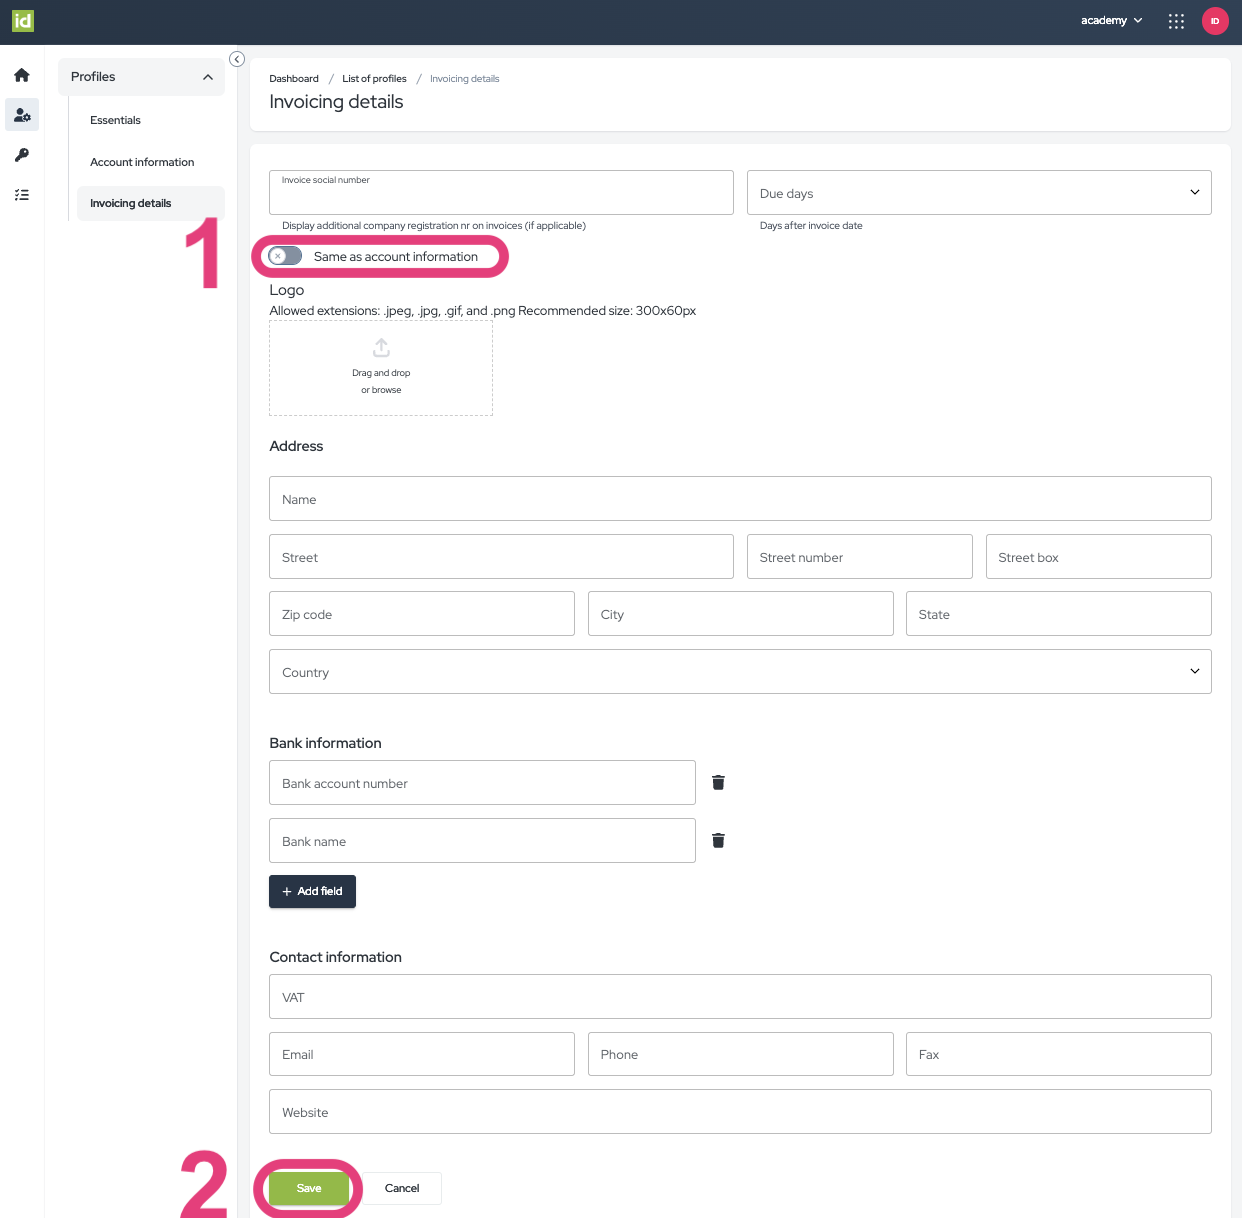Open the app grid icon in top bar
This screenshot has height=1218, width=1242.
coord(1176,20)
